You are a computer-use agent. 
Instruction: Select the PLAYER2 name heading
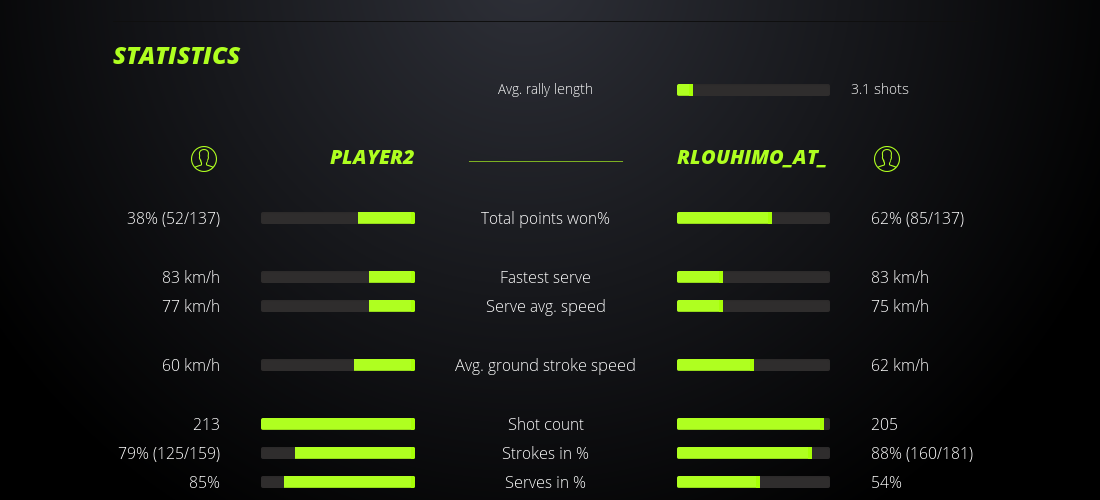[x=372, y=158]
